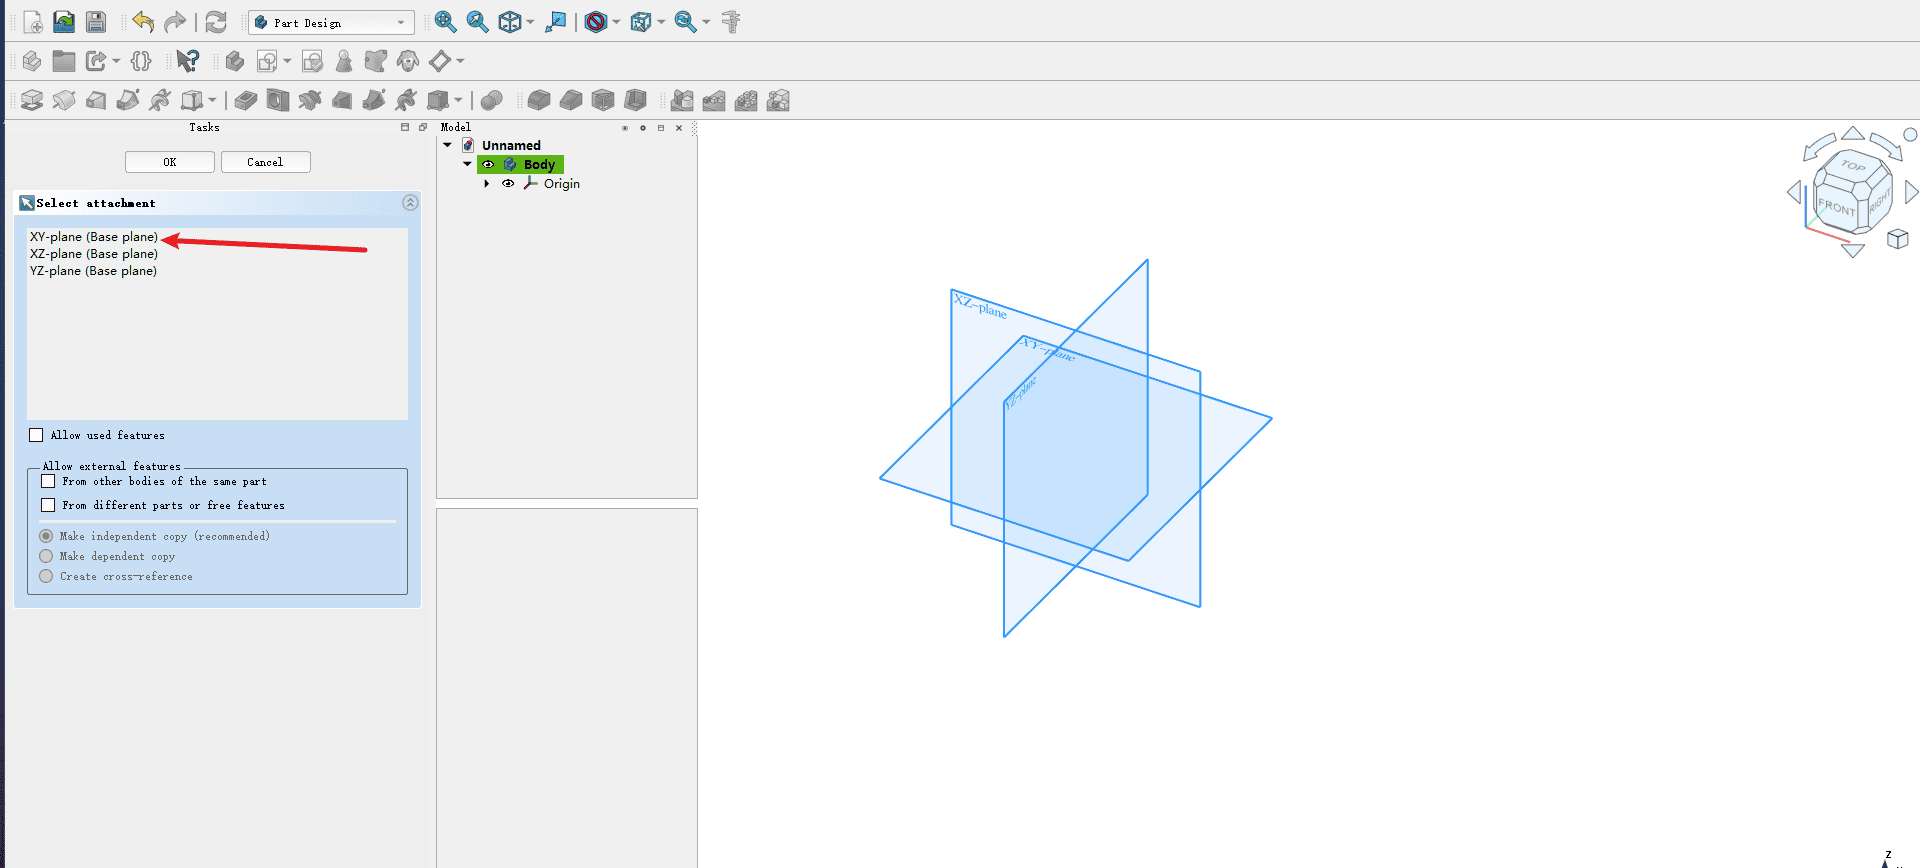Click the Refresh recompute icon
This screenshot has width=1920, height=868.
[x=216, y=22]
